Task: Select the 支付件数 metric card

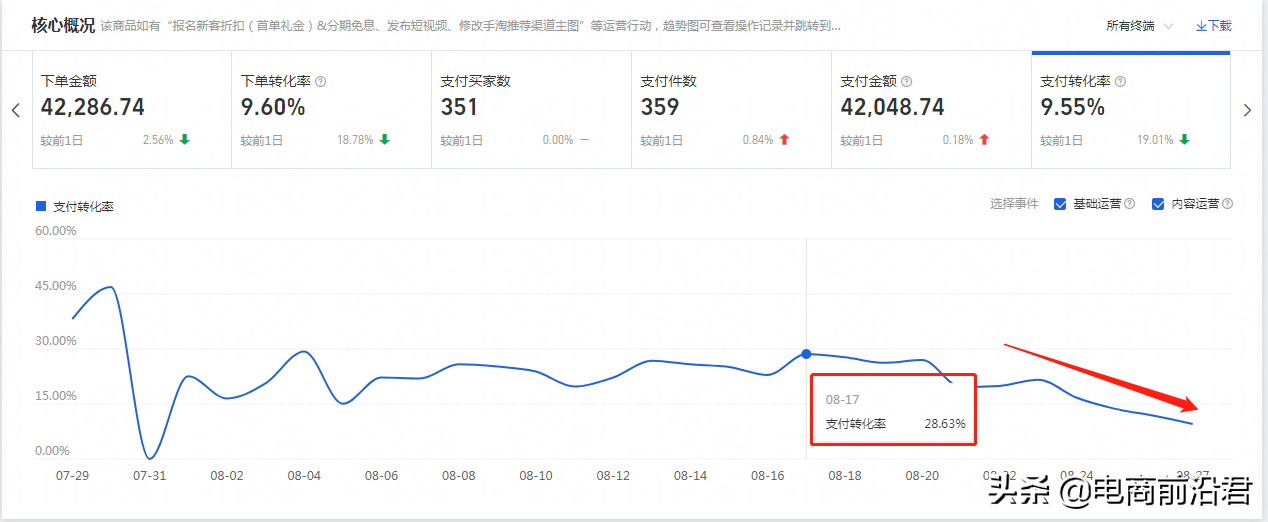Action: tap(731, 111)
